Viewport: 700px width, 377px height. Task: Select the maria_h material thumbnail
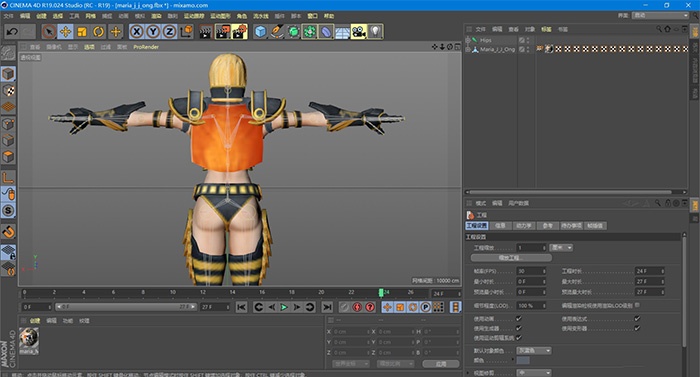(x=29, y=339)
